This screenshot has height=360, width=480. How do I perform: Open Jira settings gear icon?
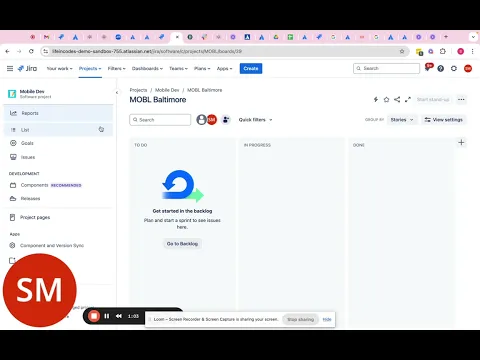pyautogui.click(x=454, y=68)
